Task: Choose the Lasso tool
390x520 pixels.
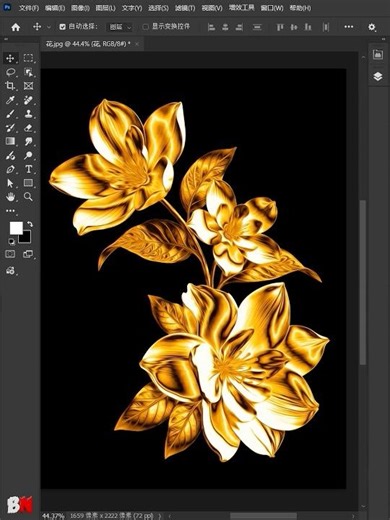Action: [10, 72]
